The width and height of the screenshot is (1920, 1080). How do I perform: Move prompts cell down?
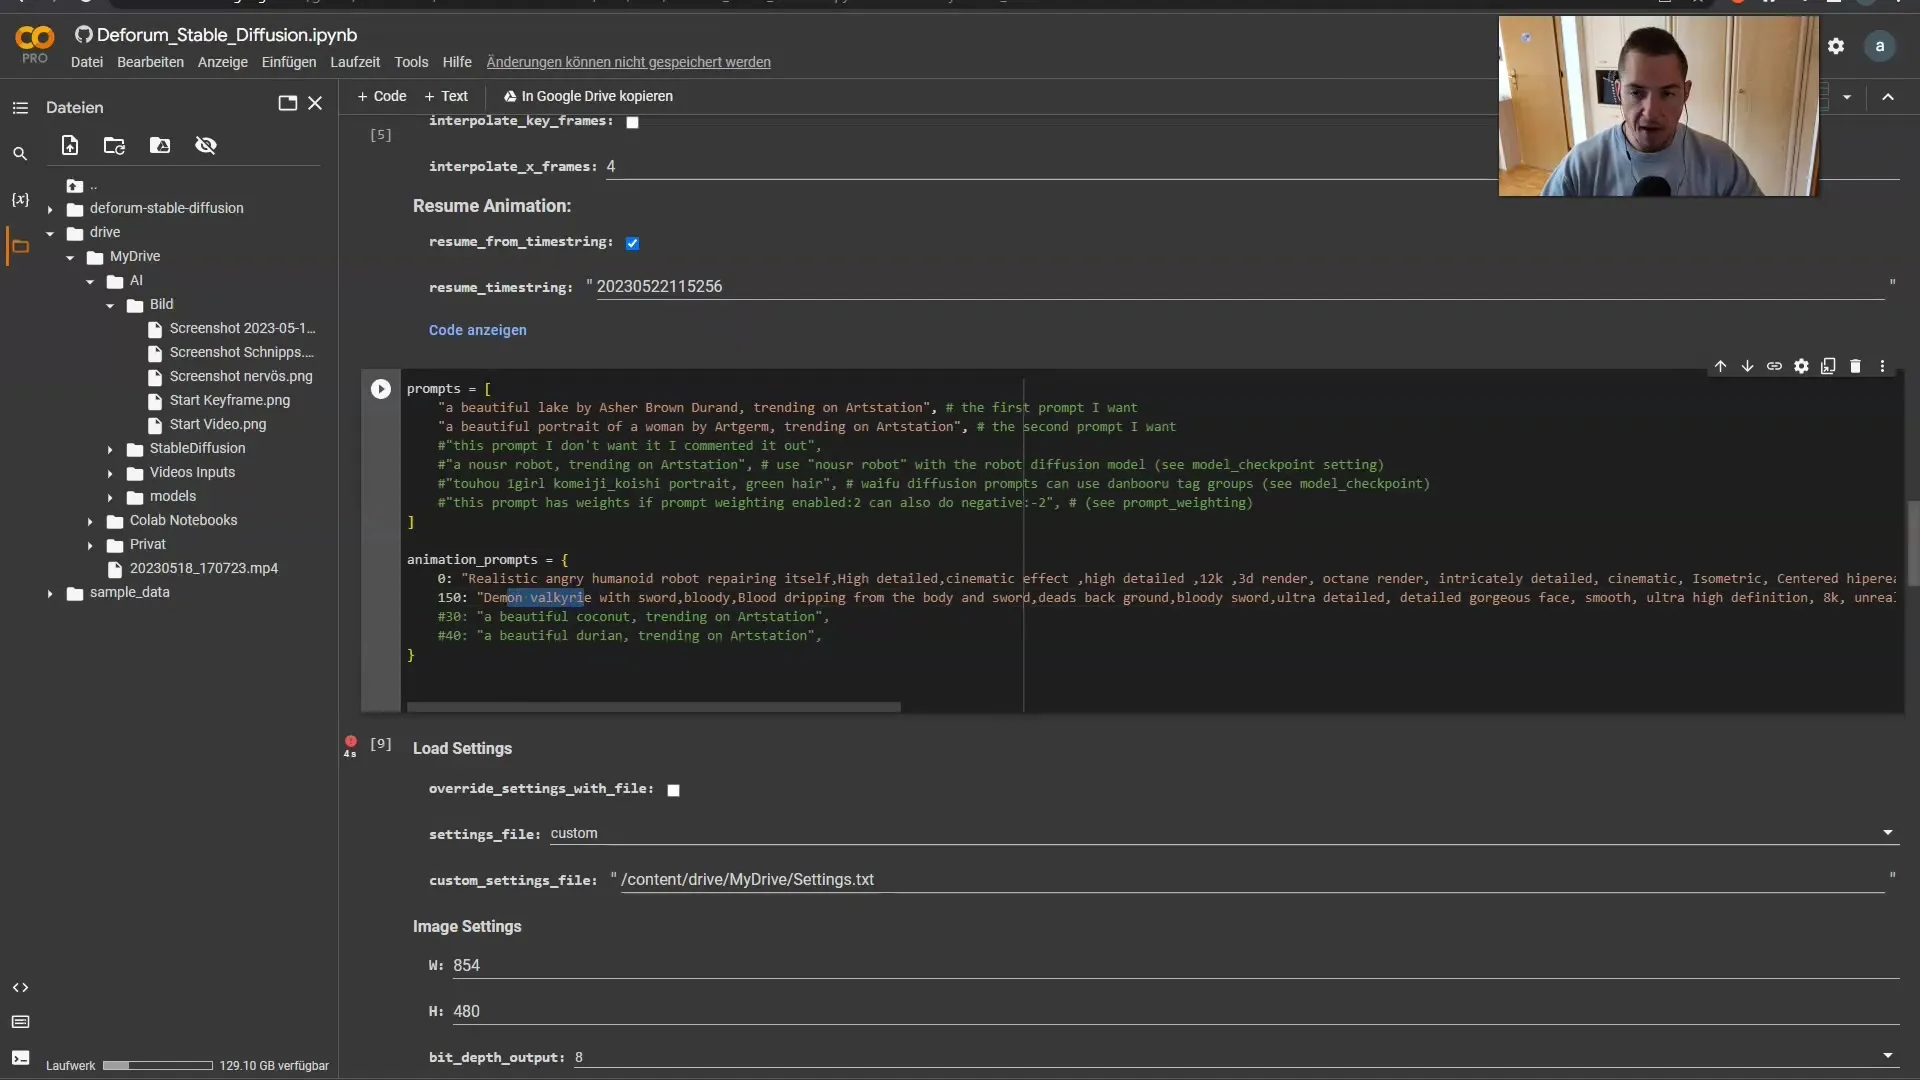(x=1747, y=366)
